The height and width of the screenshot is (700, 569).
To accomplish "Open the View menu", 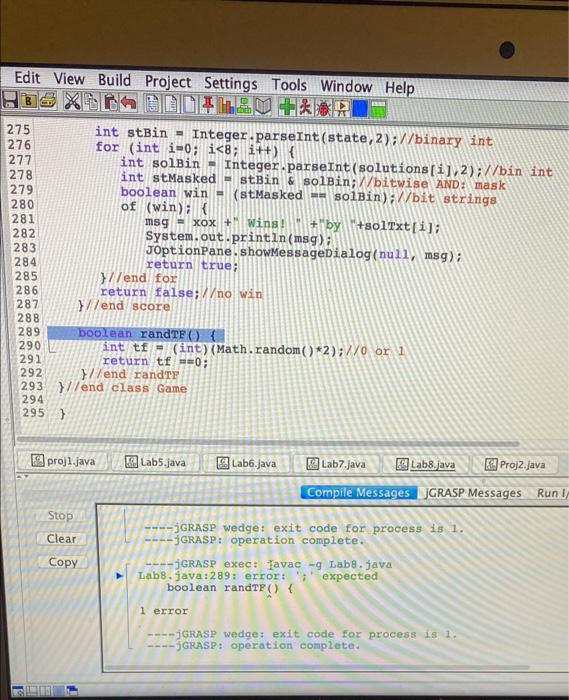I will point(69,79).
